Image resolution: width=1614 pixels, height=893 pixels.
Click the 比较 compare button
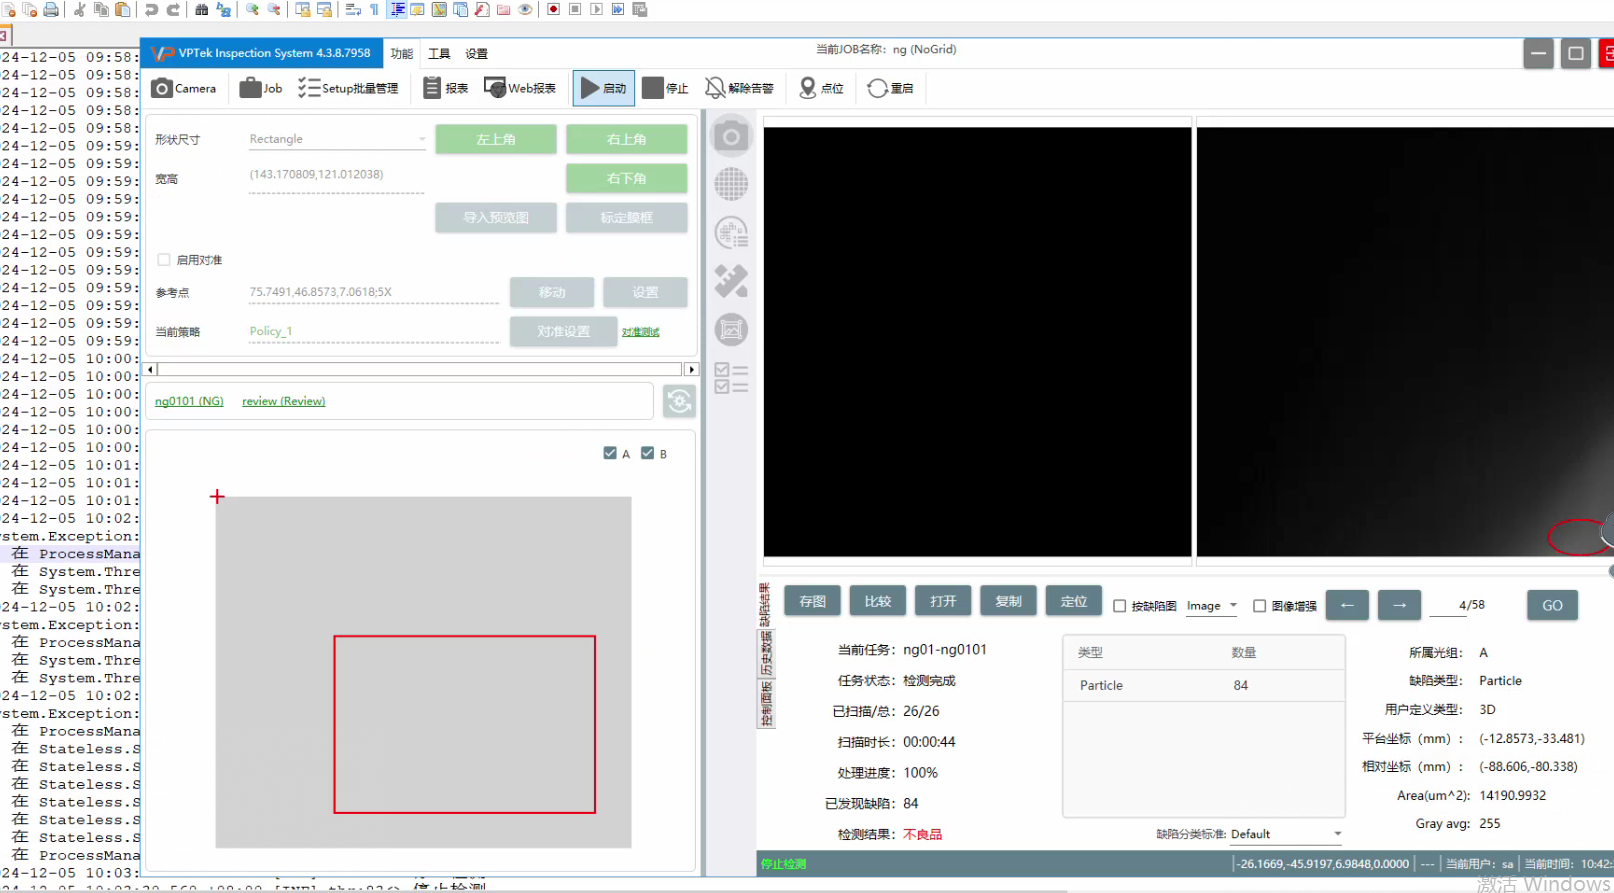tap(878, 601)
